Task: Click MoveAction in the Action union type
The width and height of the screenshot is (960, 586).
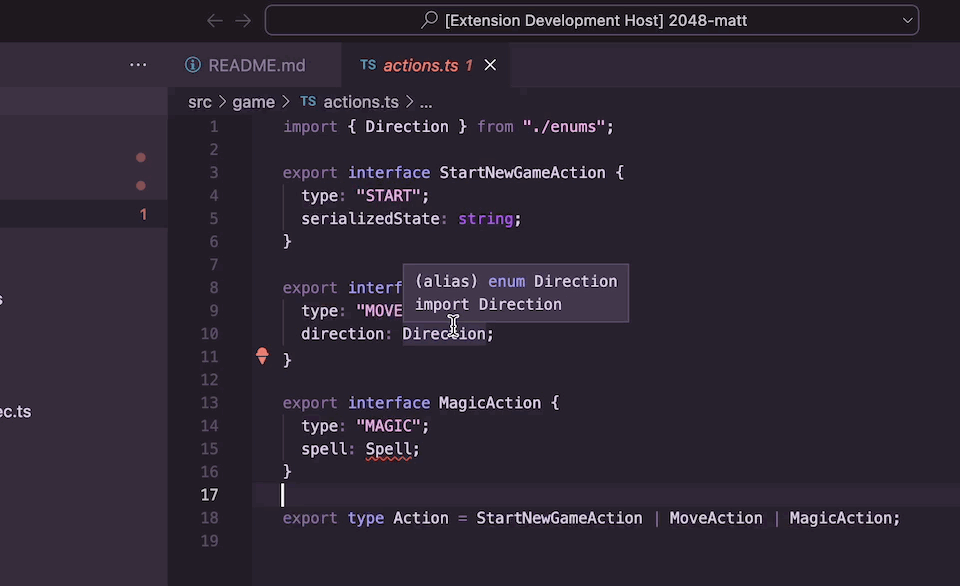Action: point(716,518)
